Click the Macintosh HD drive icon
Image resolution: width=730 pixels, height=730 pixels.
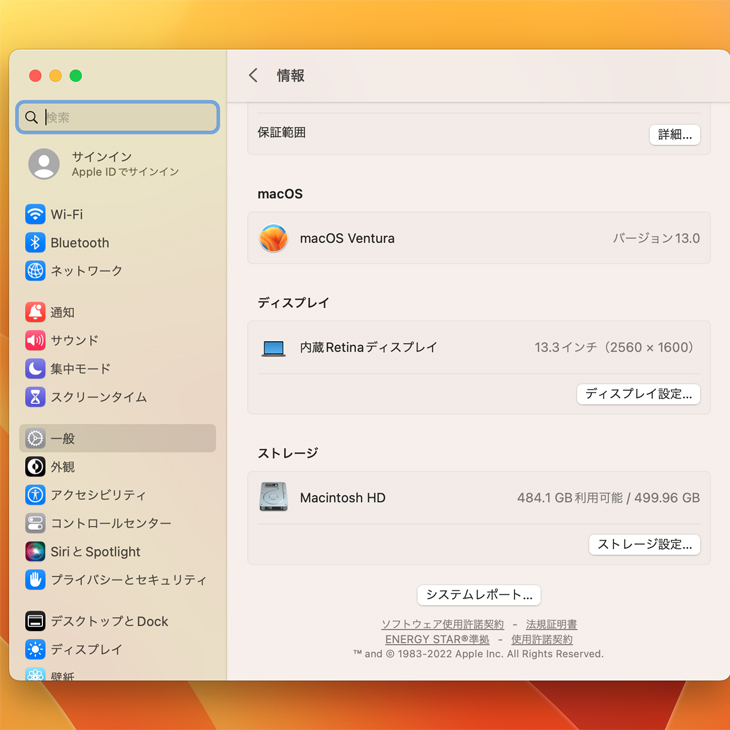tap(273, 497)
